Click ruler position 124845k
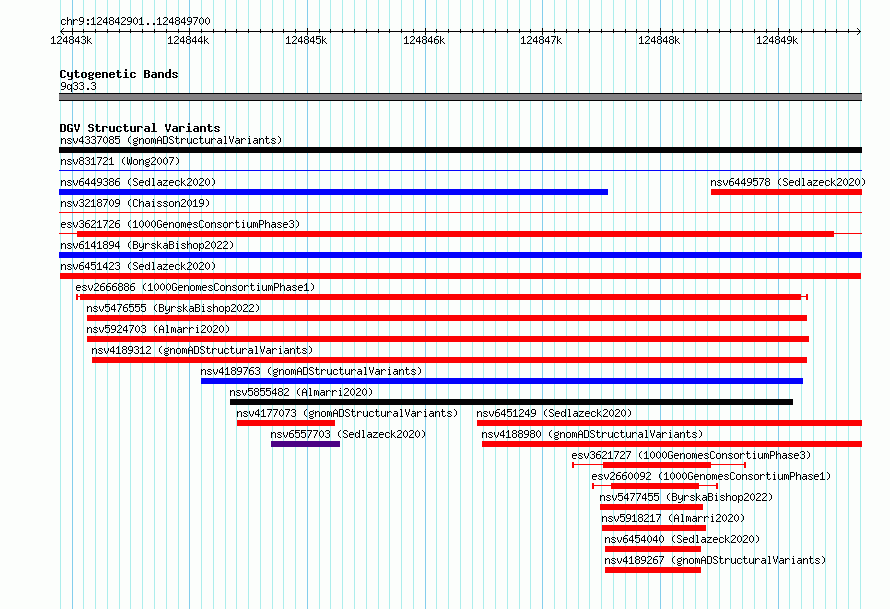 [306, 40]
